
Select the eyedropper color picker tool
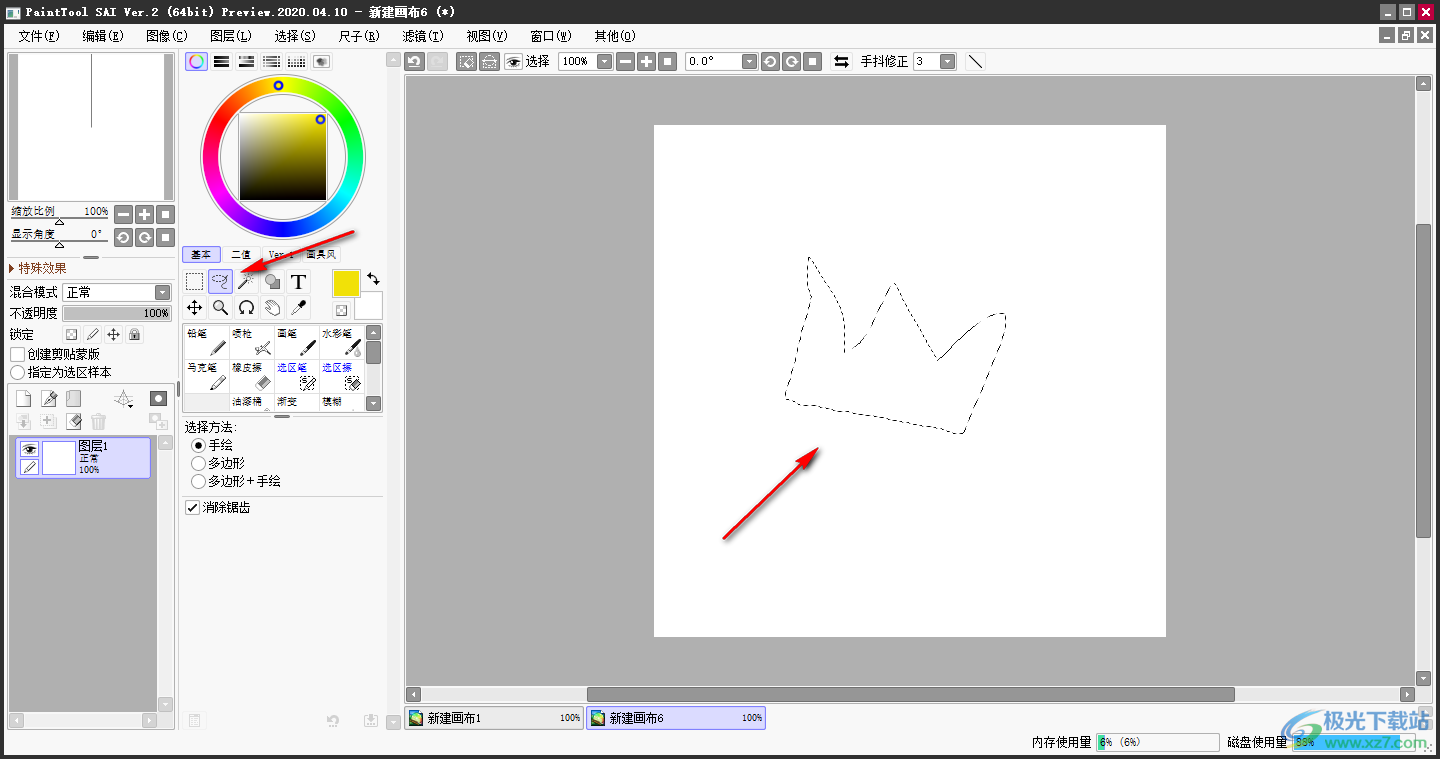[298, 308]
